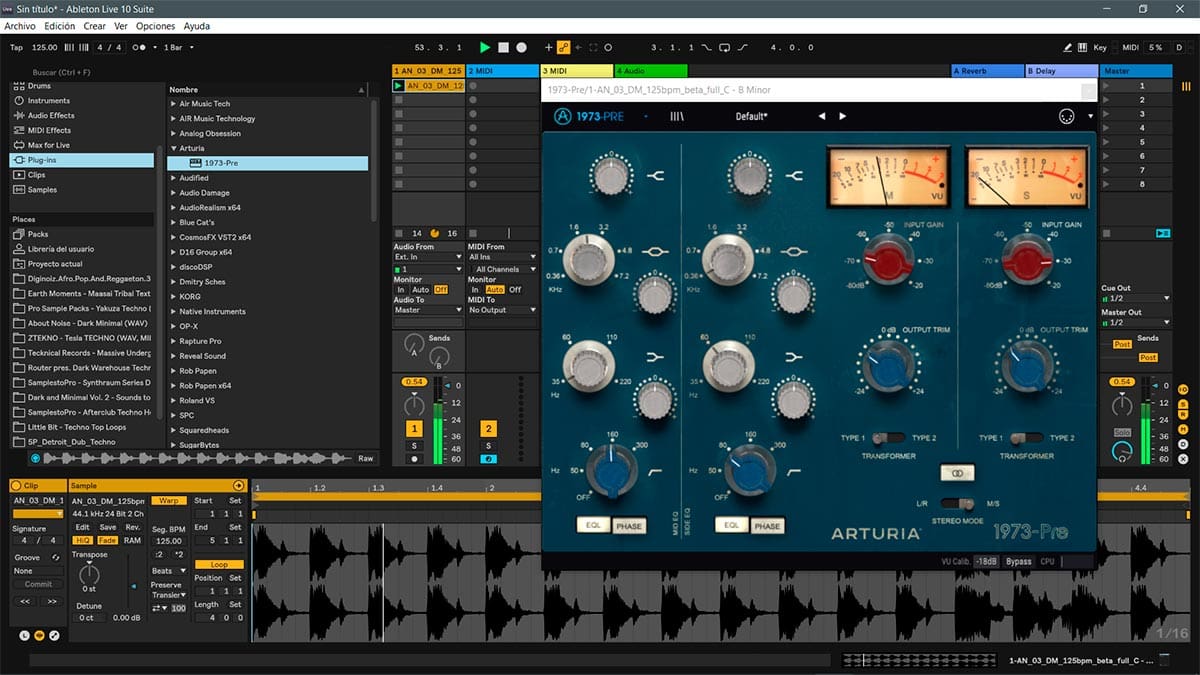Select the A Reverb return track header

point(986,71)
